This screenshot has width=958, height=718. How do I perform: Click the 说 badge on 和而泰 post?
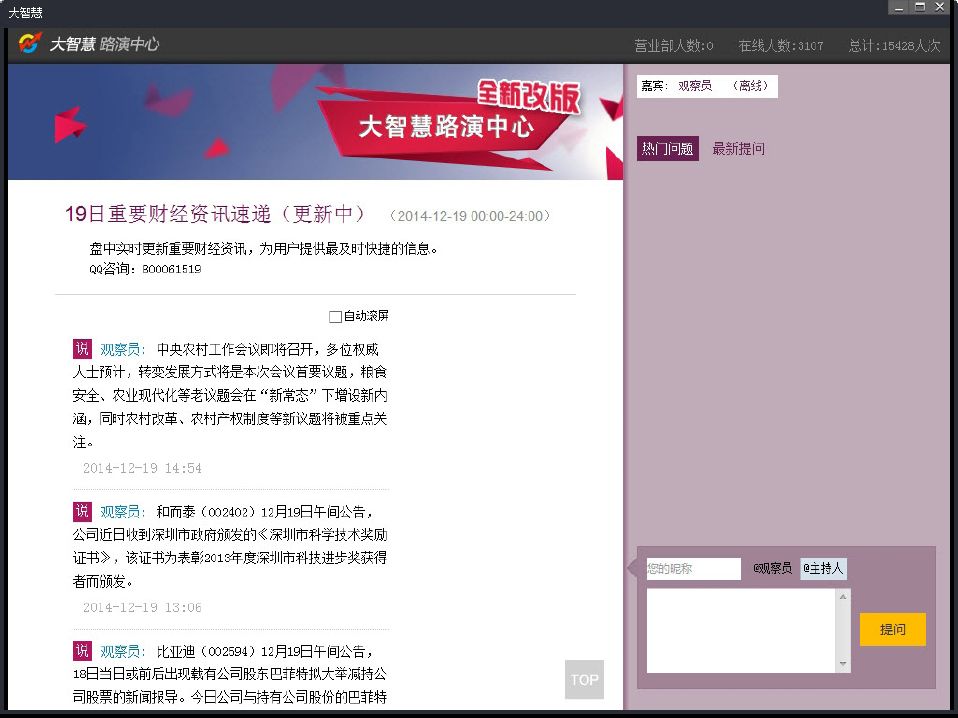pos(82,511)
